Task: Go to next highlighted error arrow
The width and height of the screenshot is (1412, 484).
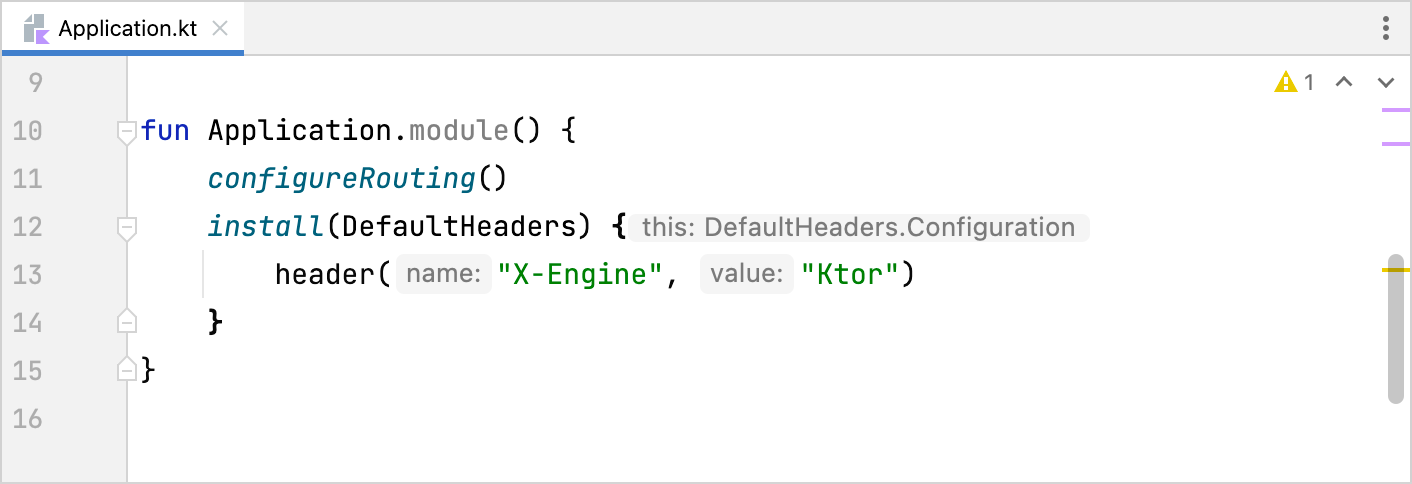Action: pyautogui.click(x=1385, y=83)
